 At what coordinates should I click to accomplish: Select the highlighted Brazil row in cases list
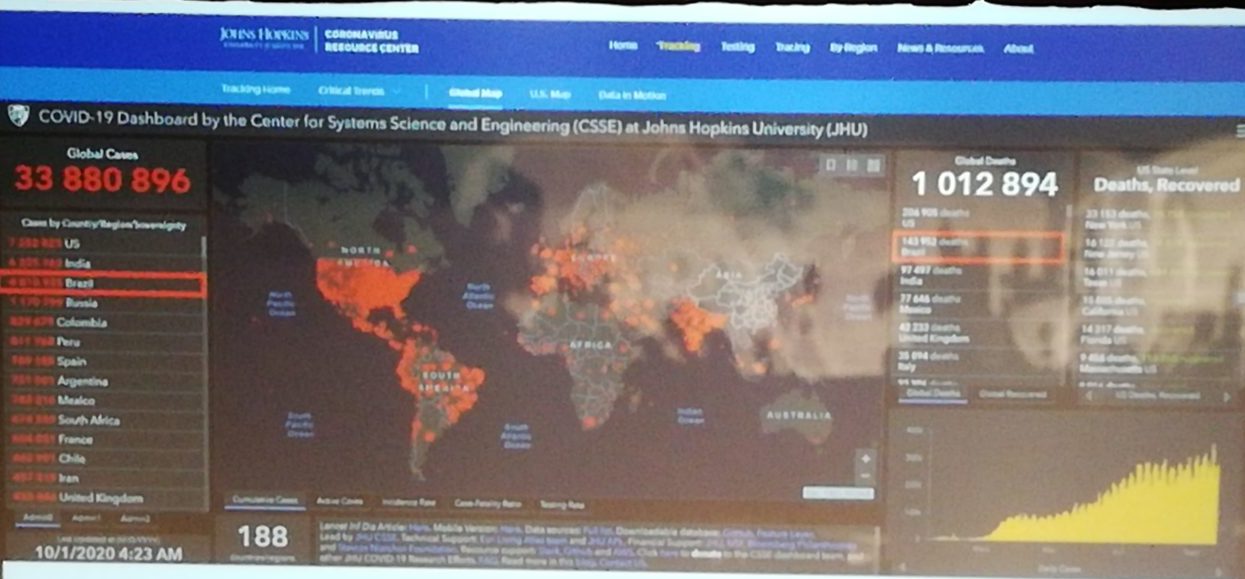[x=101, y=283]
